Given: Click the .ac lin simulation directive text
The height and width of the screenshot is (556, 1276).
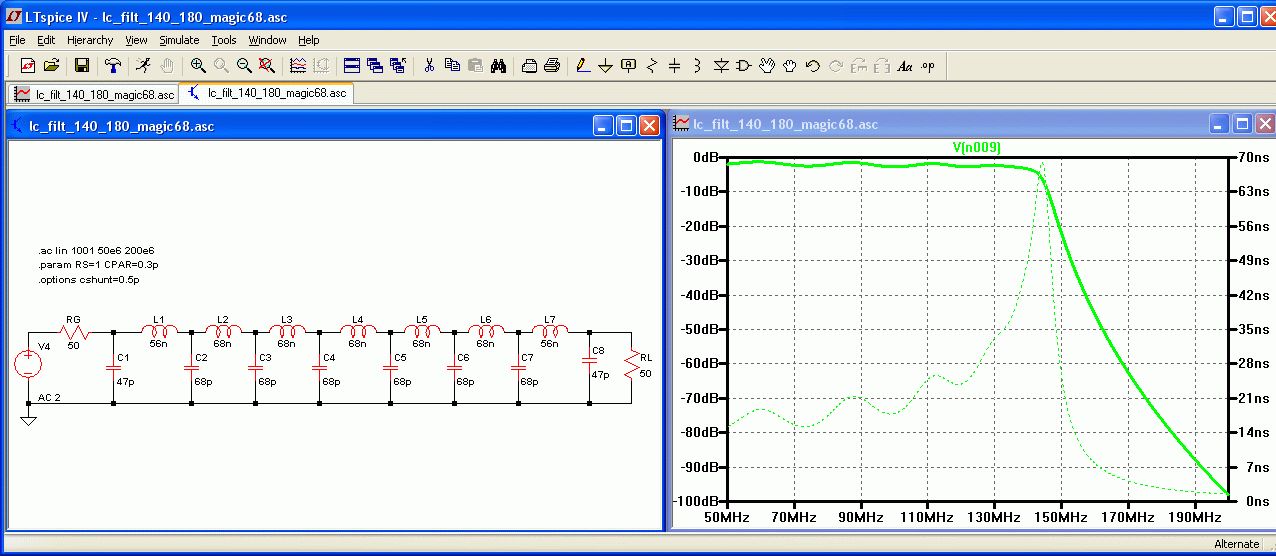Looking at the screenshot, I should coord(96,250).
